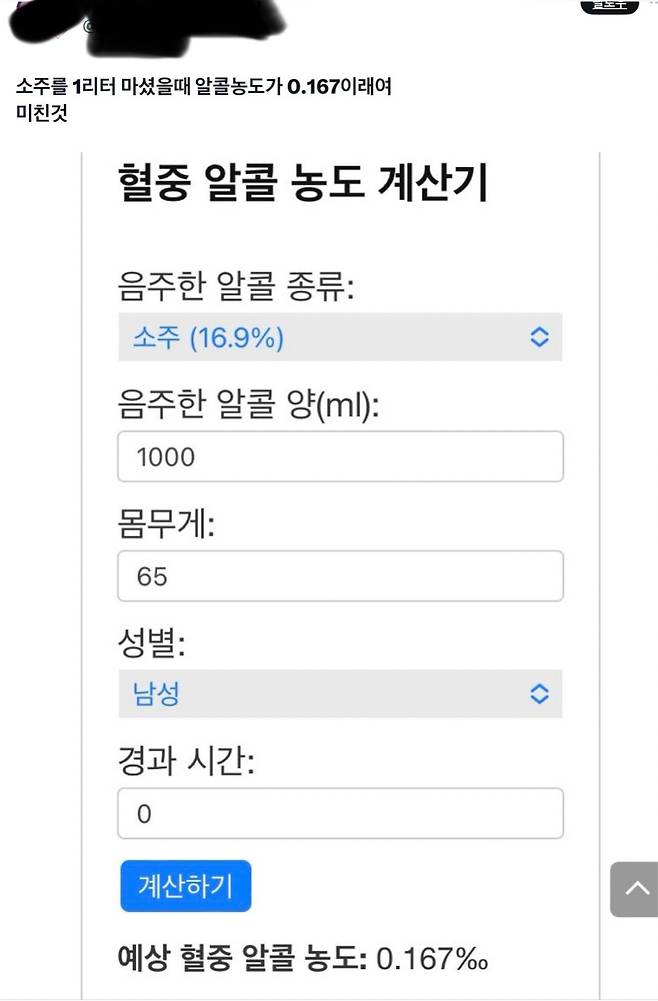Select the 경과 시간 field showing 0
This screenshot has width=658, height=1001.
coord(340,813)
